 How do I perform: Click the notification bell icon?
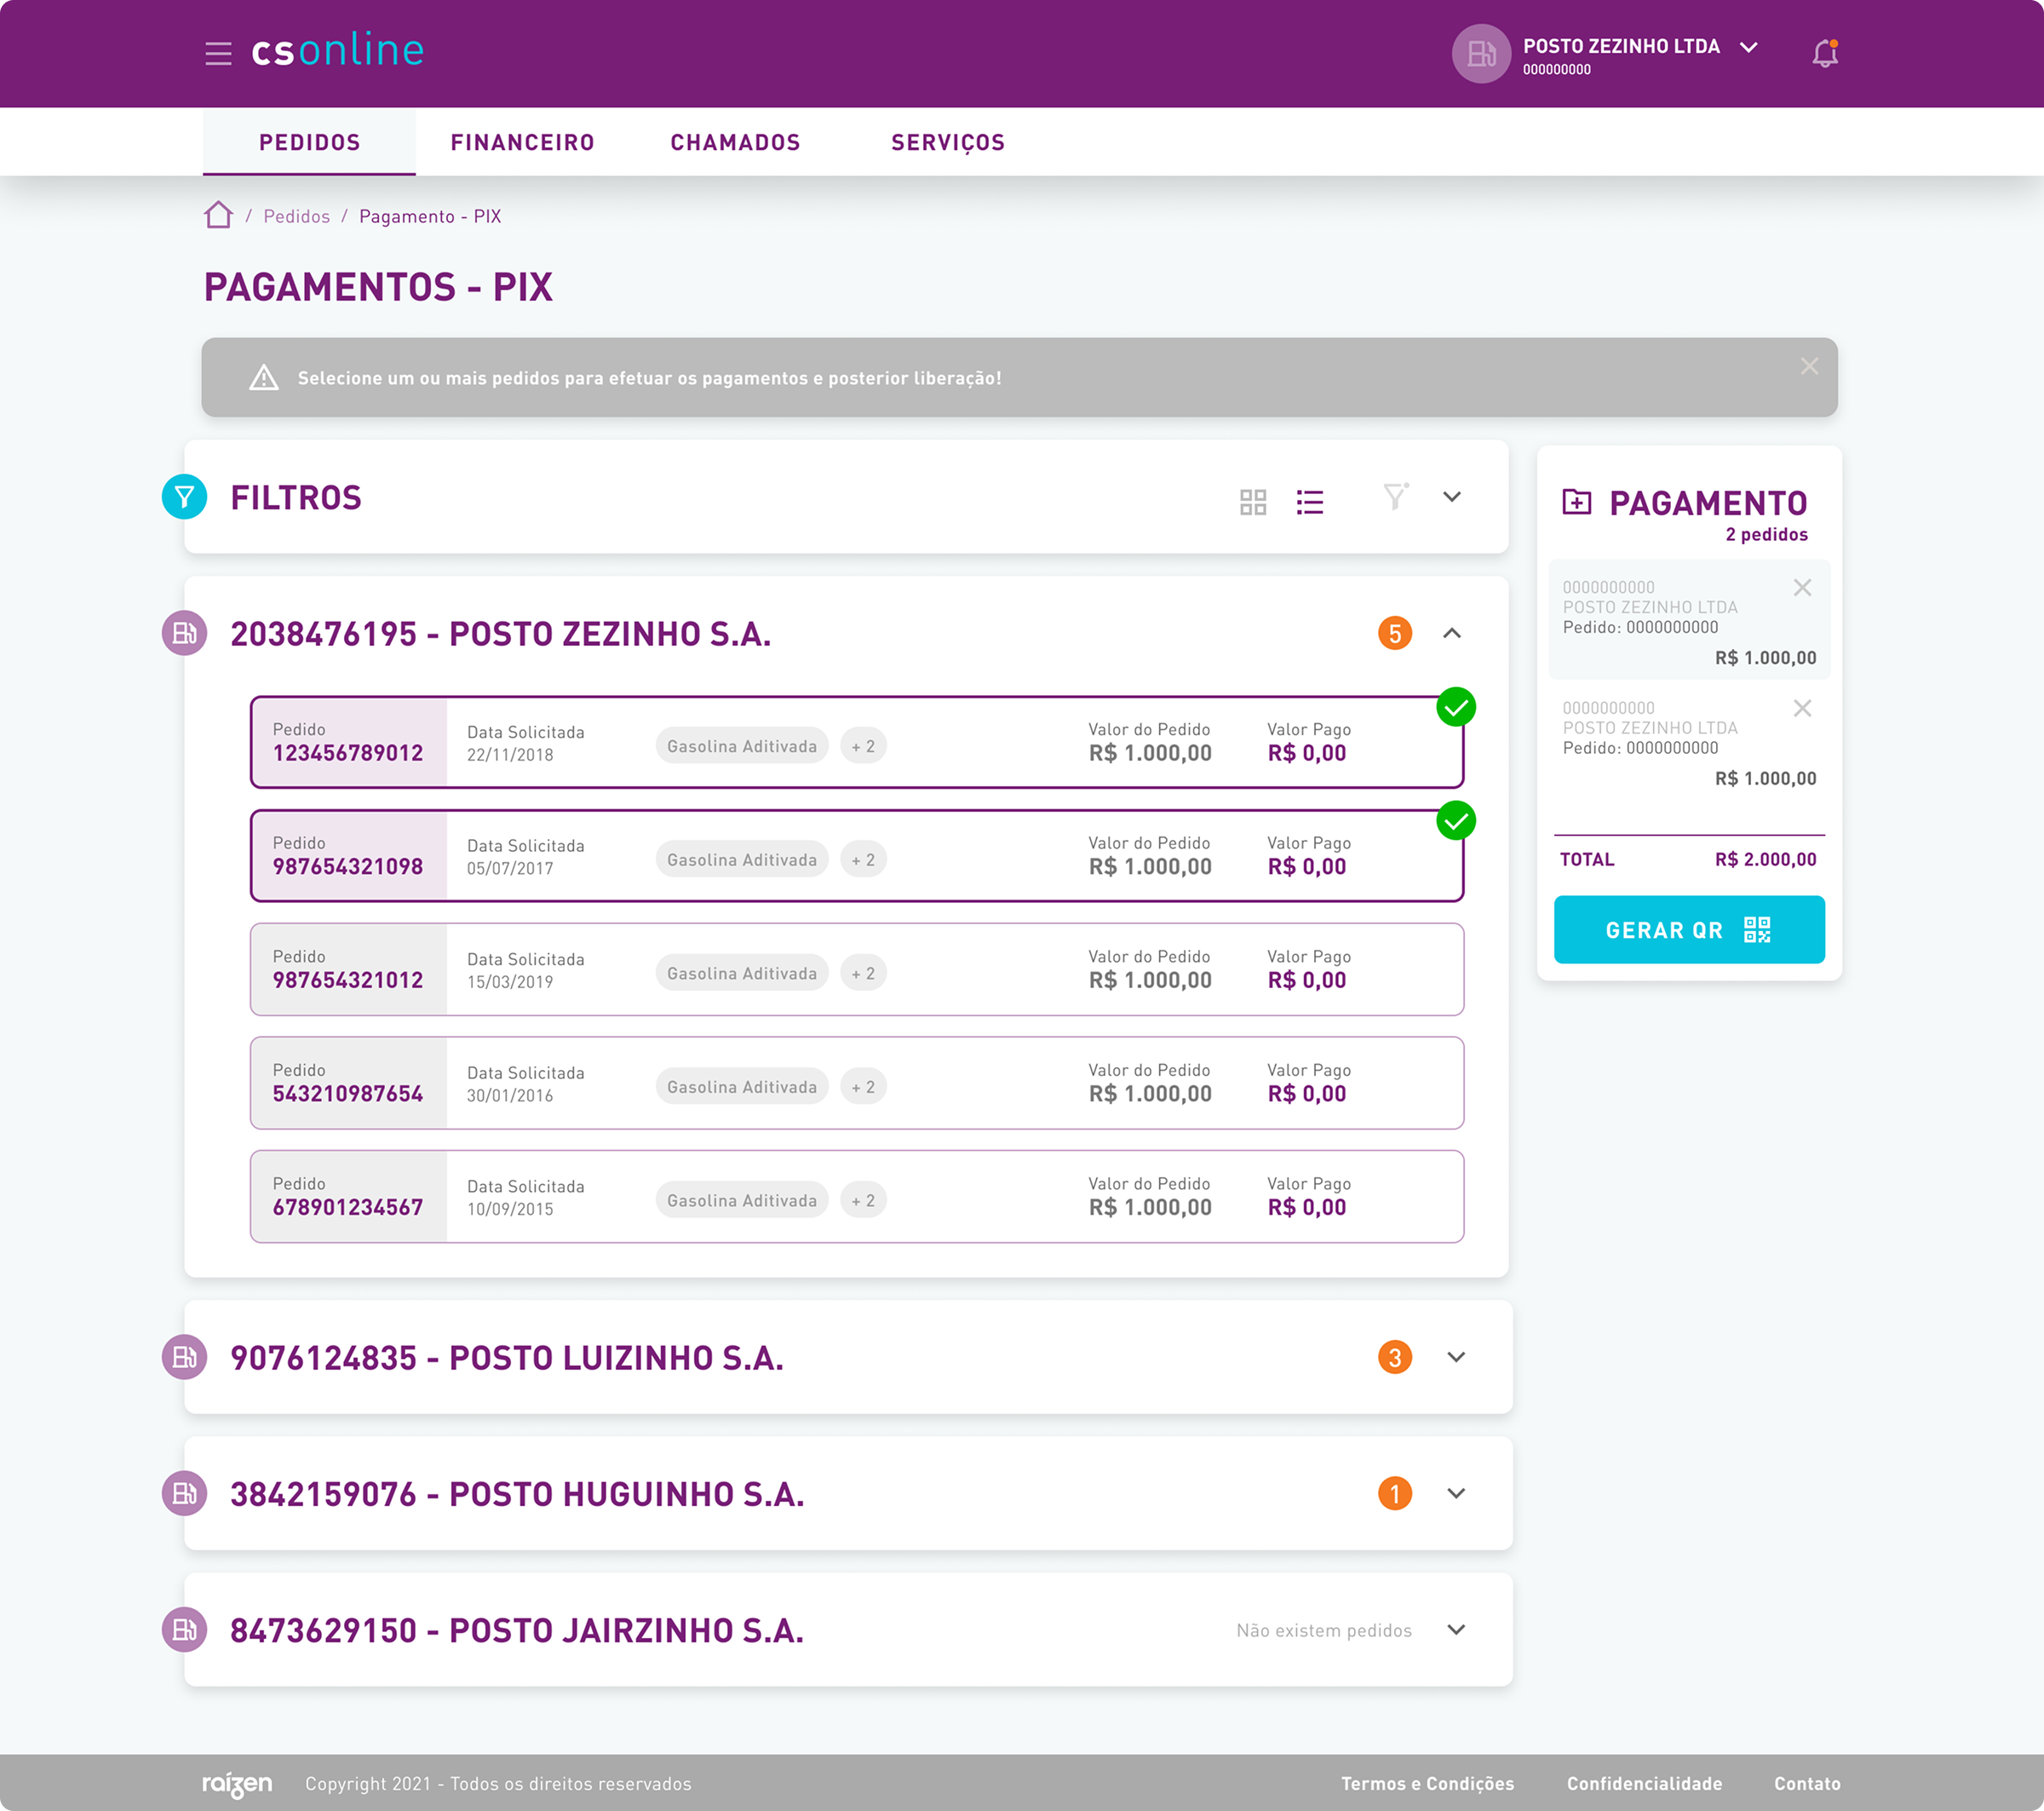pyautogui.click(x=1824, y=53)
